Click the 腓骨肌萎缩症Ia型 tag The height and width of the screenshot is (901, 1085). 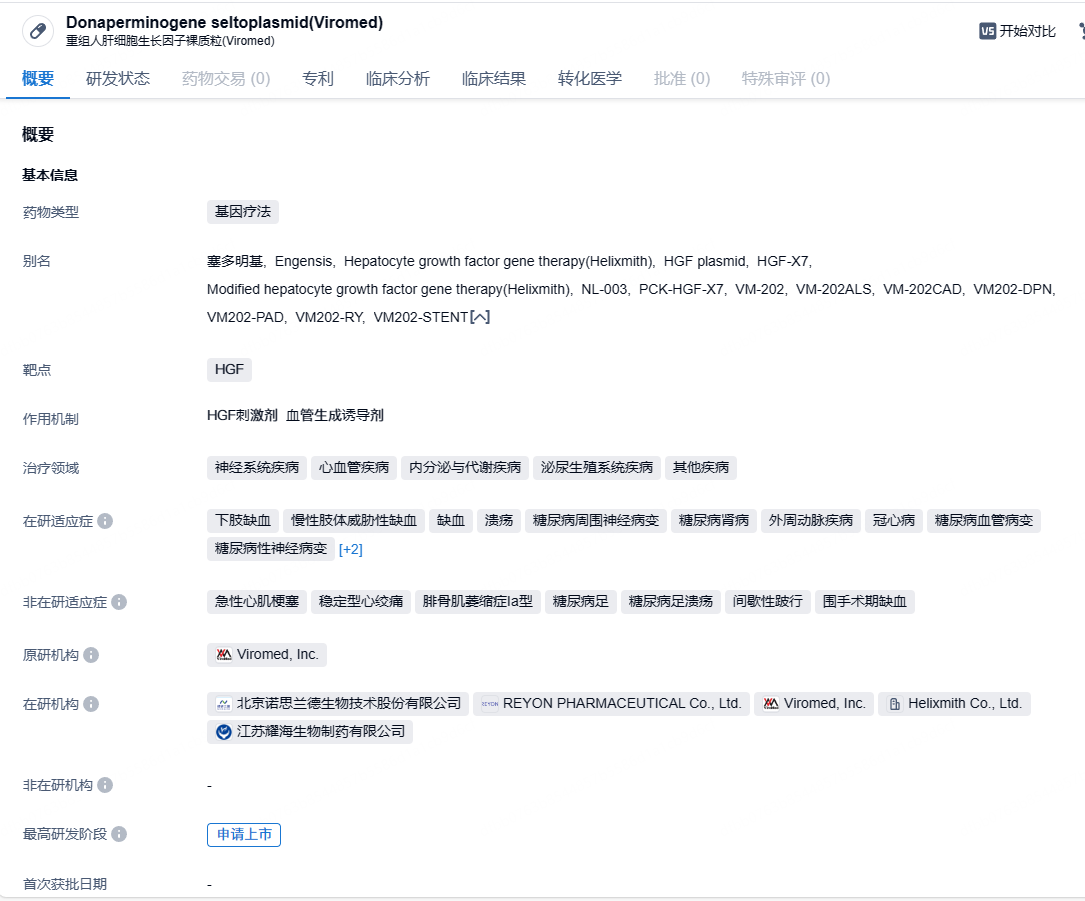[x=477, y=601]
